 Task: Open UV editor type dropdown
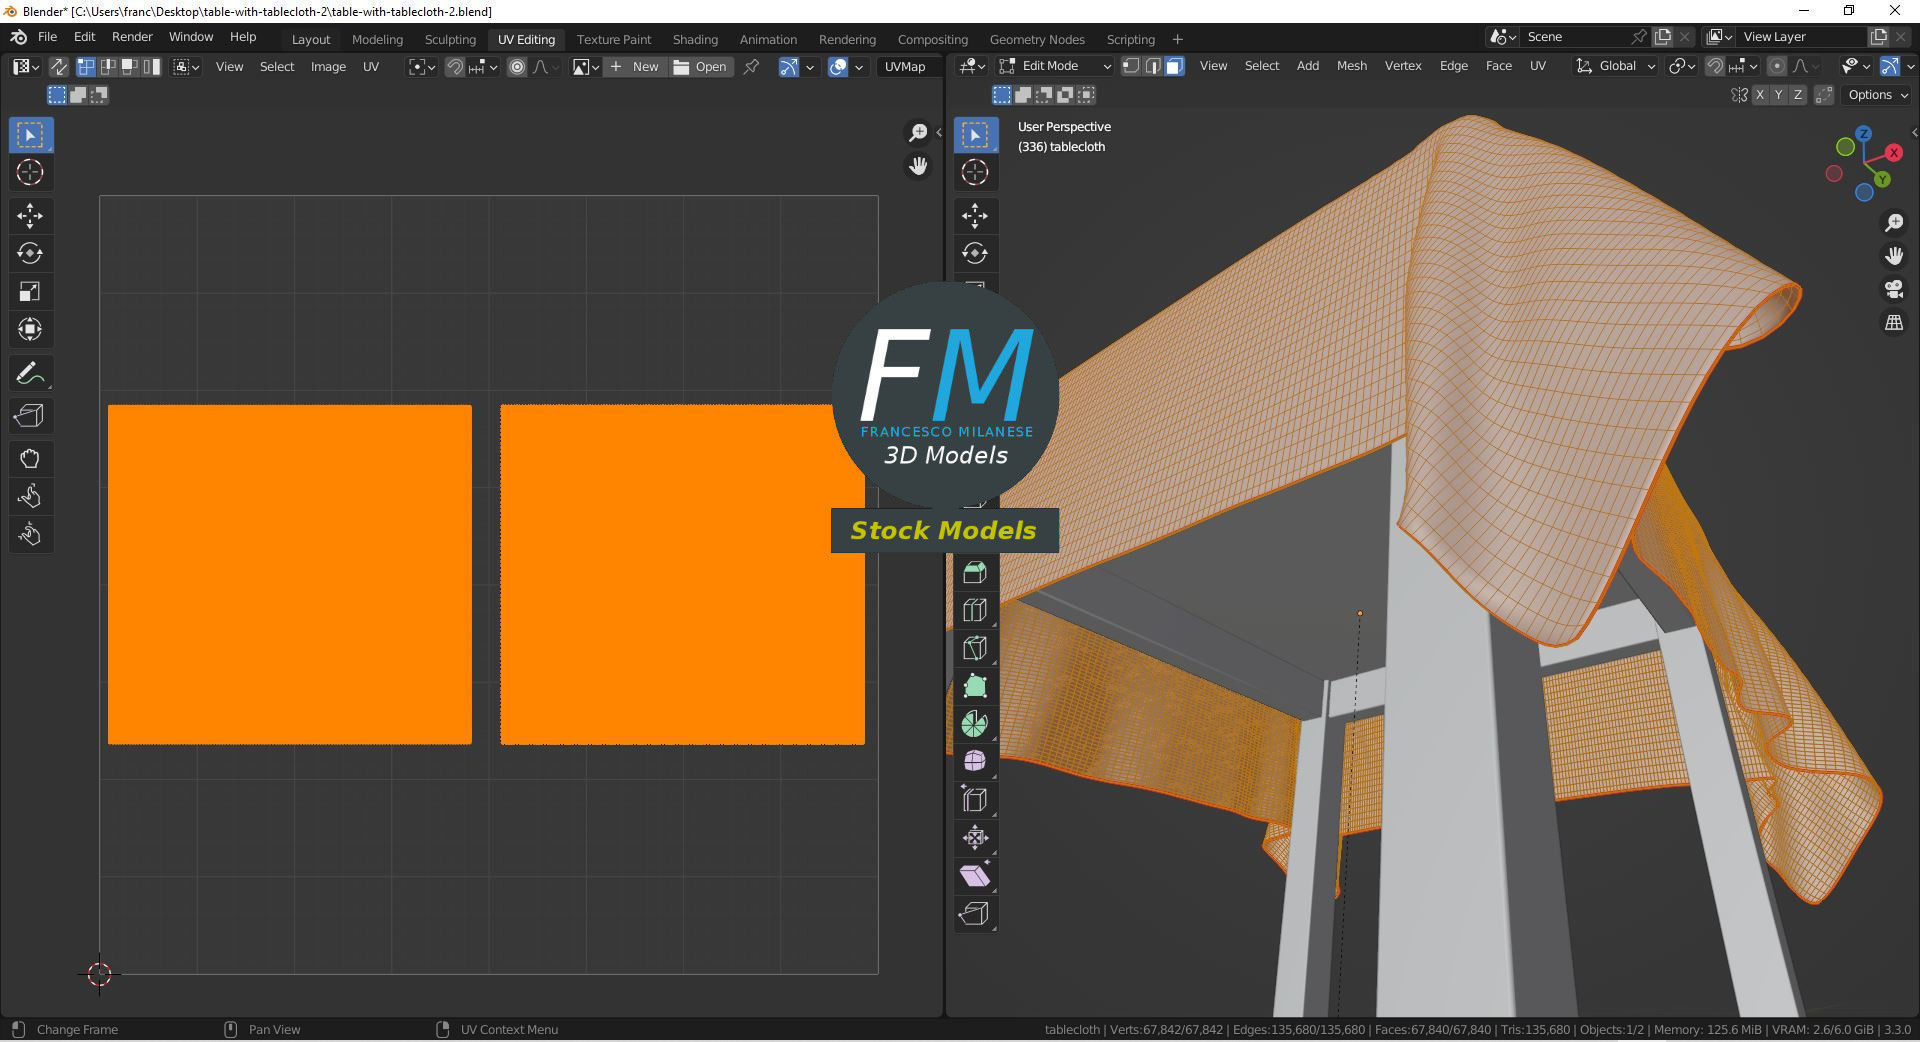(x=26, y=67)
